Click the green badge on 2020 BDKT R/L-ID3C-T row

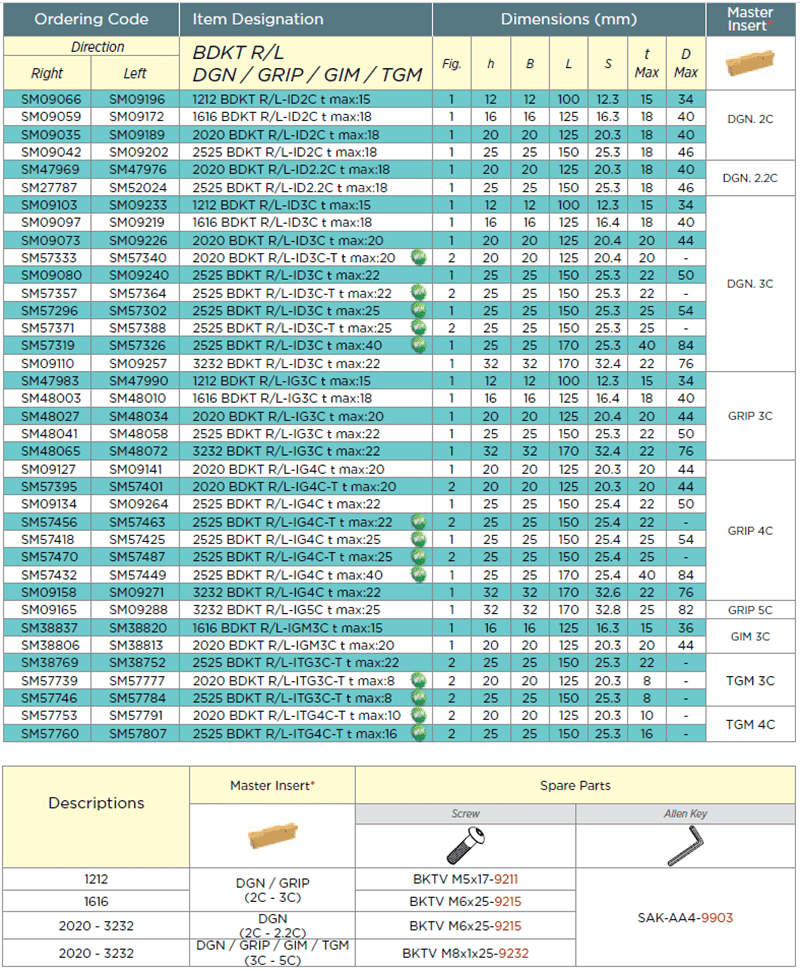click(x=419, y=258)
